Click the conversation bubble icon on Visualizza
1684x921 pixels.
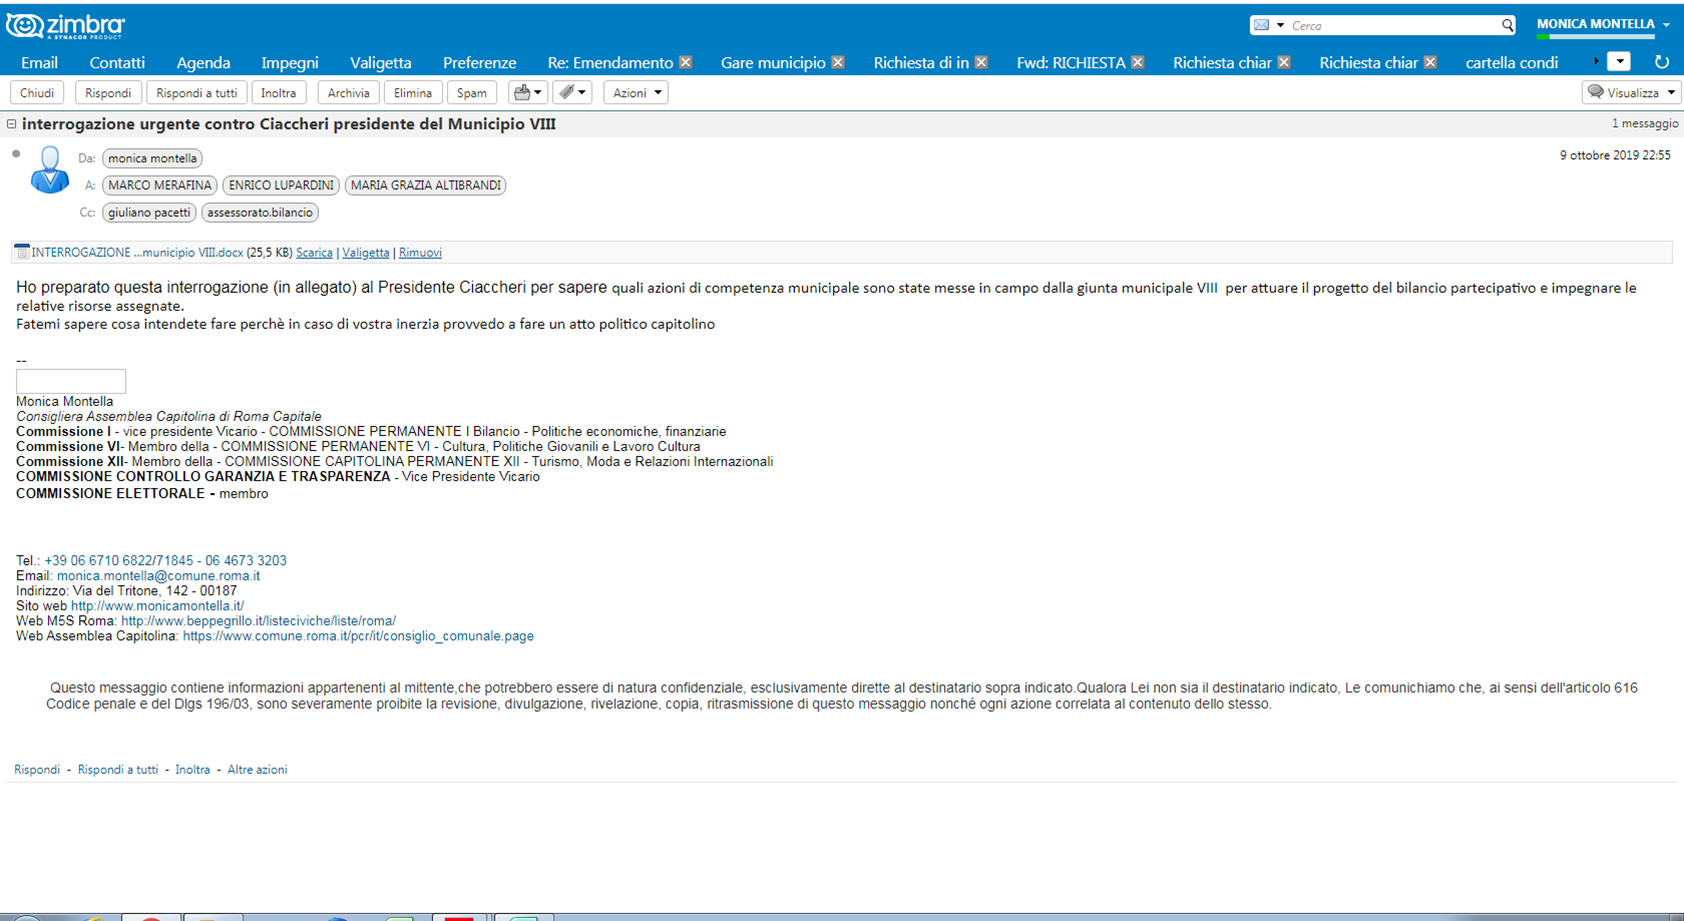1596,92
